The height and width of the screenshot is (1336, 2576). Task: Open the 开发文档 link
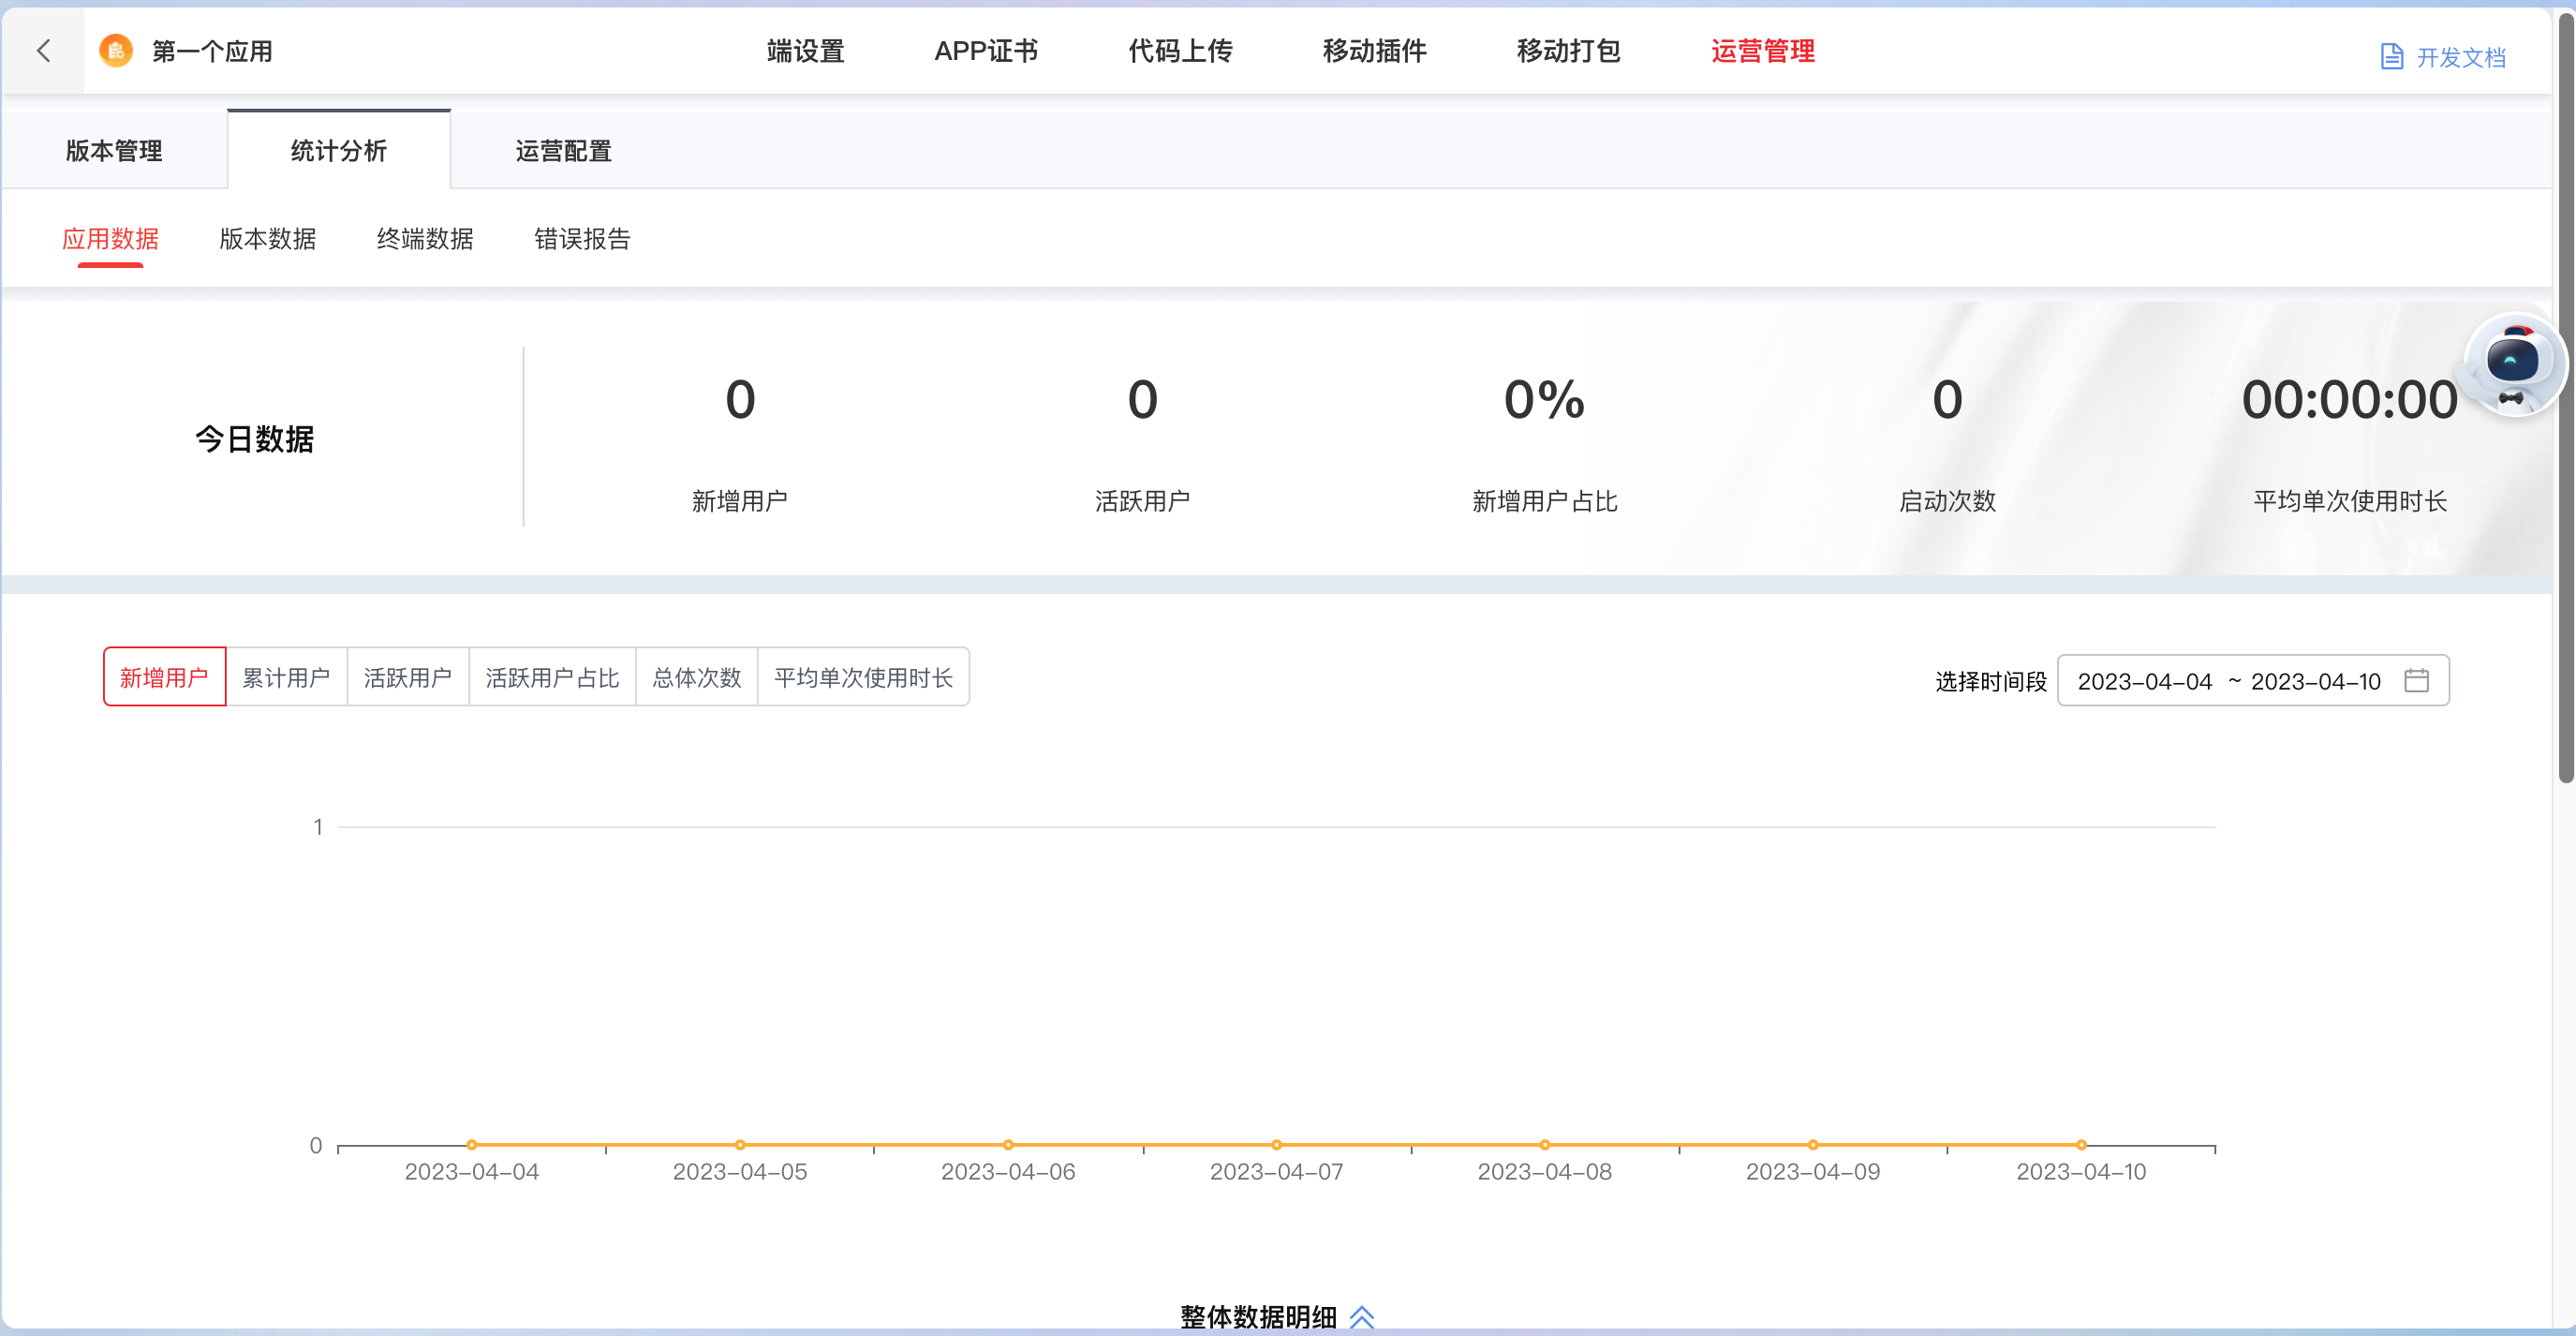(2460, 58)
